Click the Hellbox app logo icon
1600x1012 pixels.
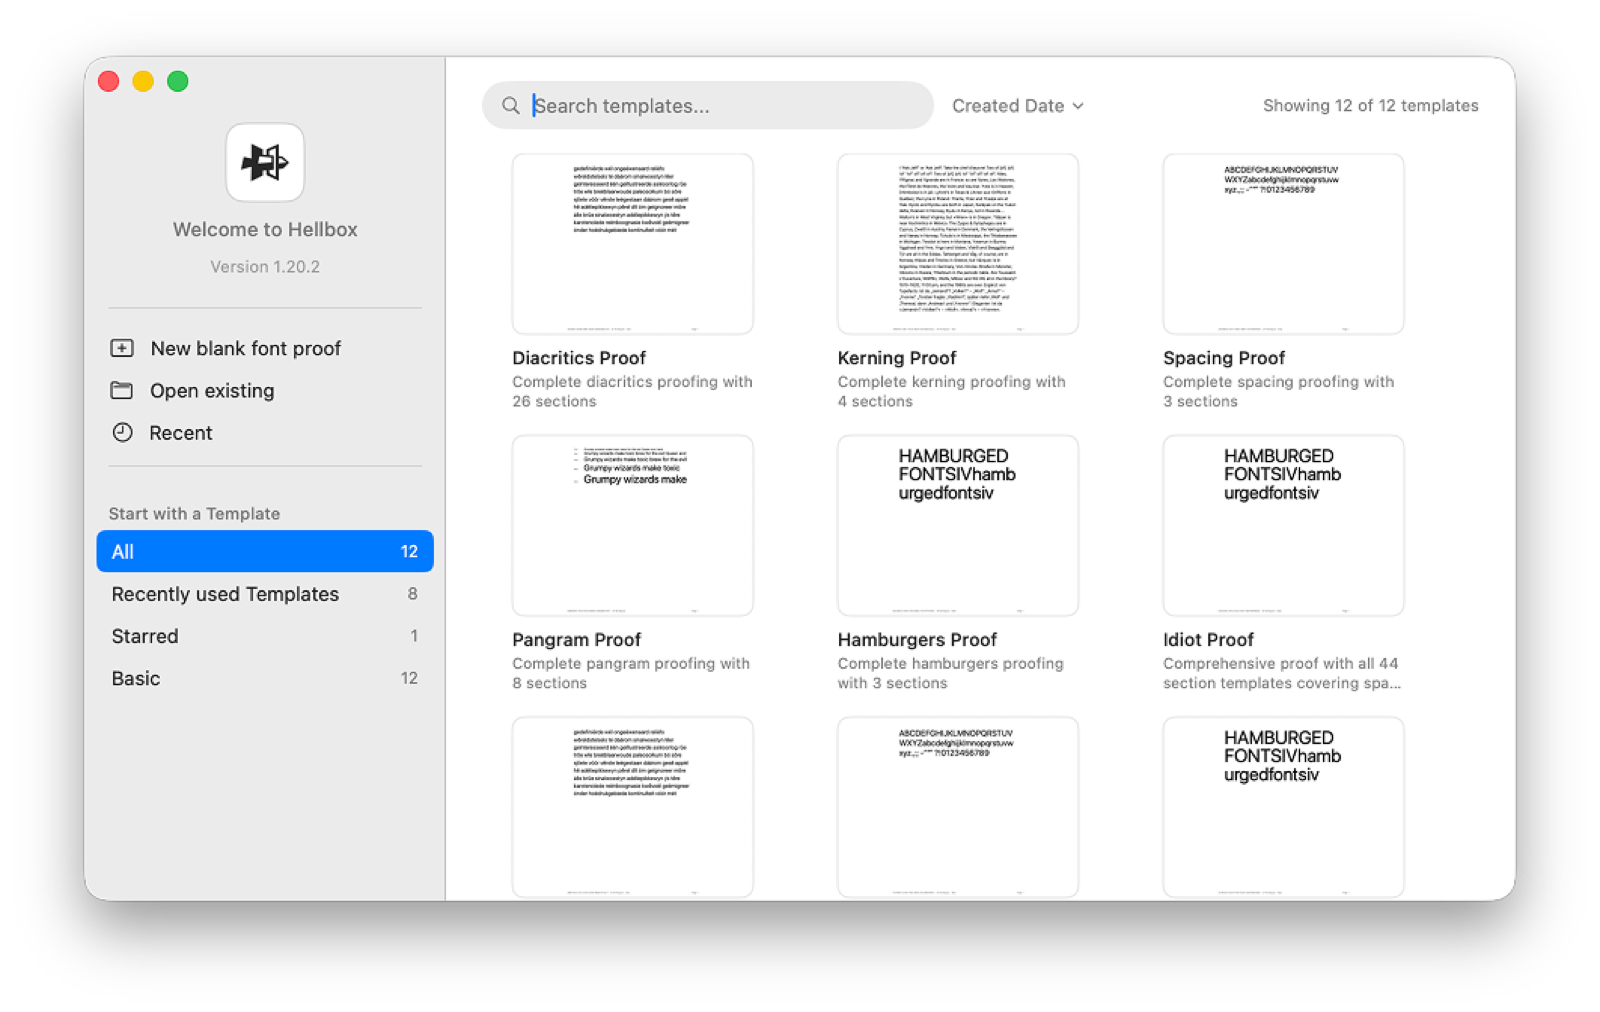pyautogui.click(x=265, y=162)
